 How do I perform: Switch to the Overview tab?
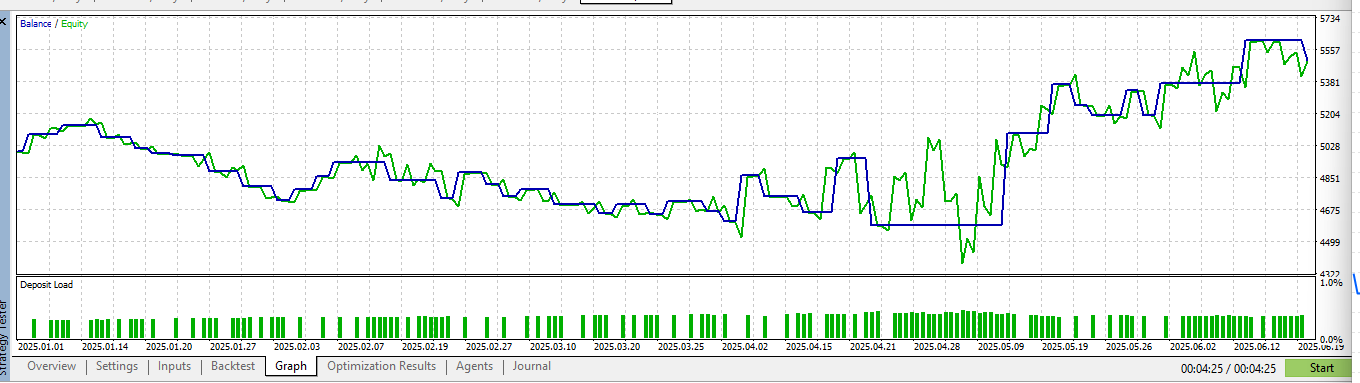point(51,366)
